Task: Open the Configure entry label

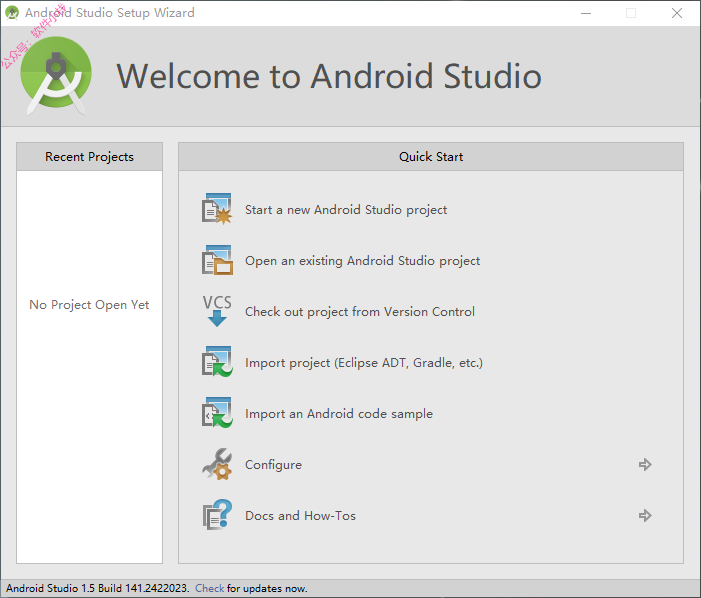Action: tap(273, 465)
